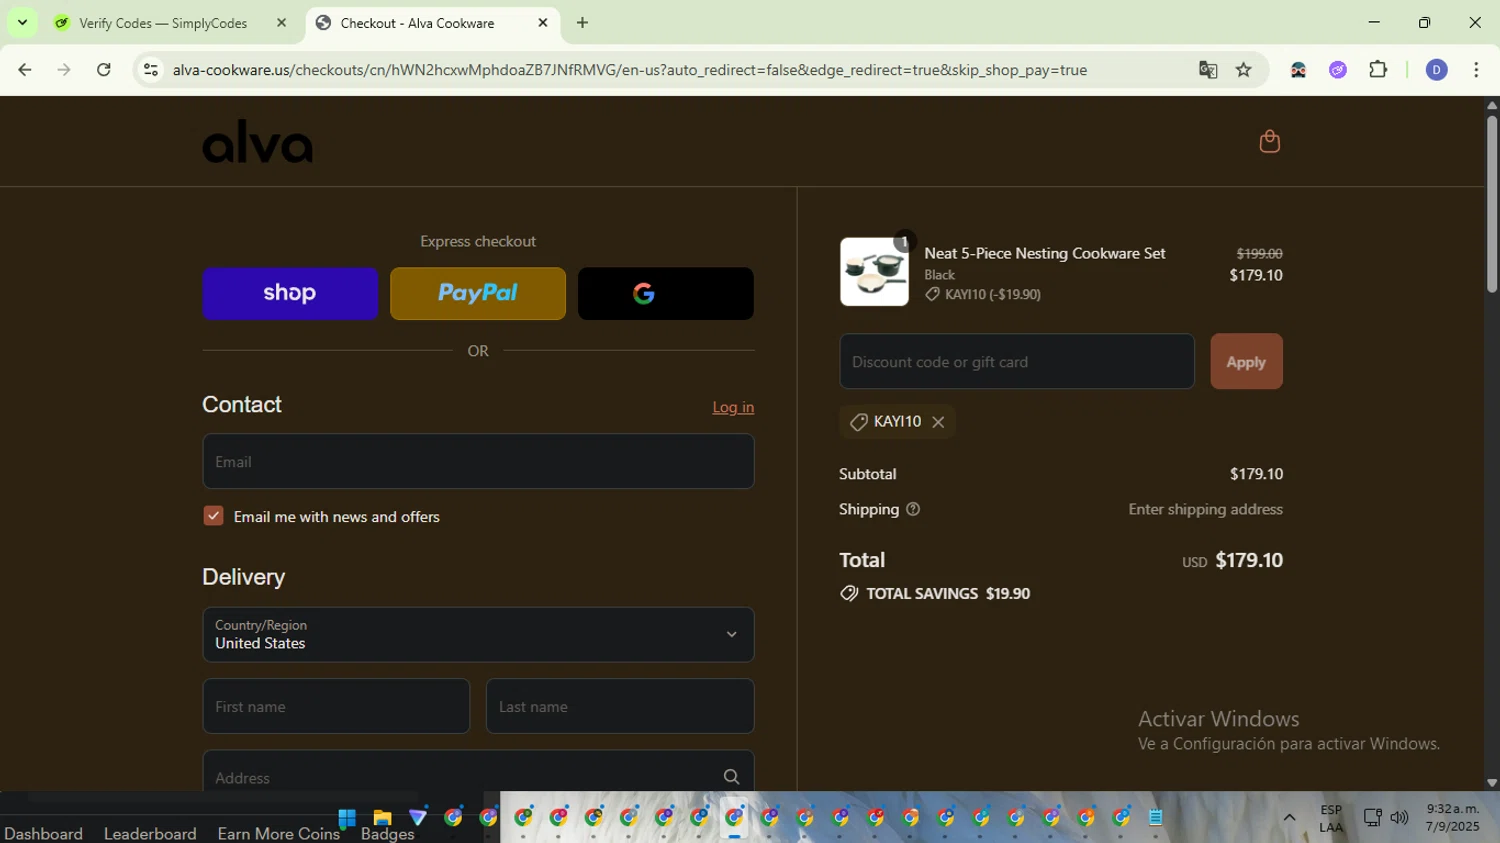Click the shipping help question-mark icon

pos(912,509)
